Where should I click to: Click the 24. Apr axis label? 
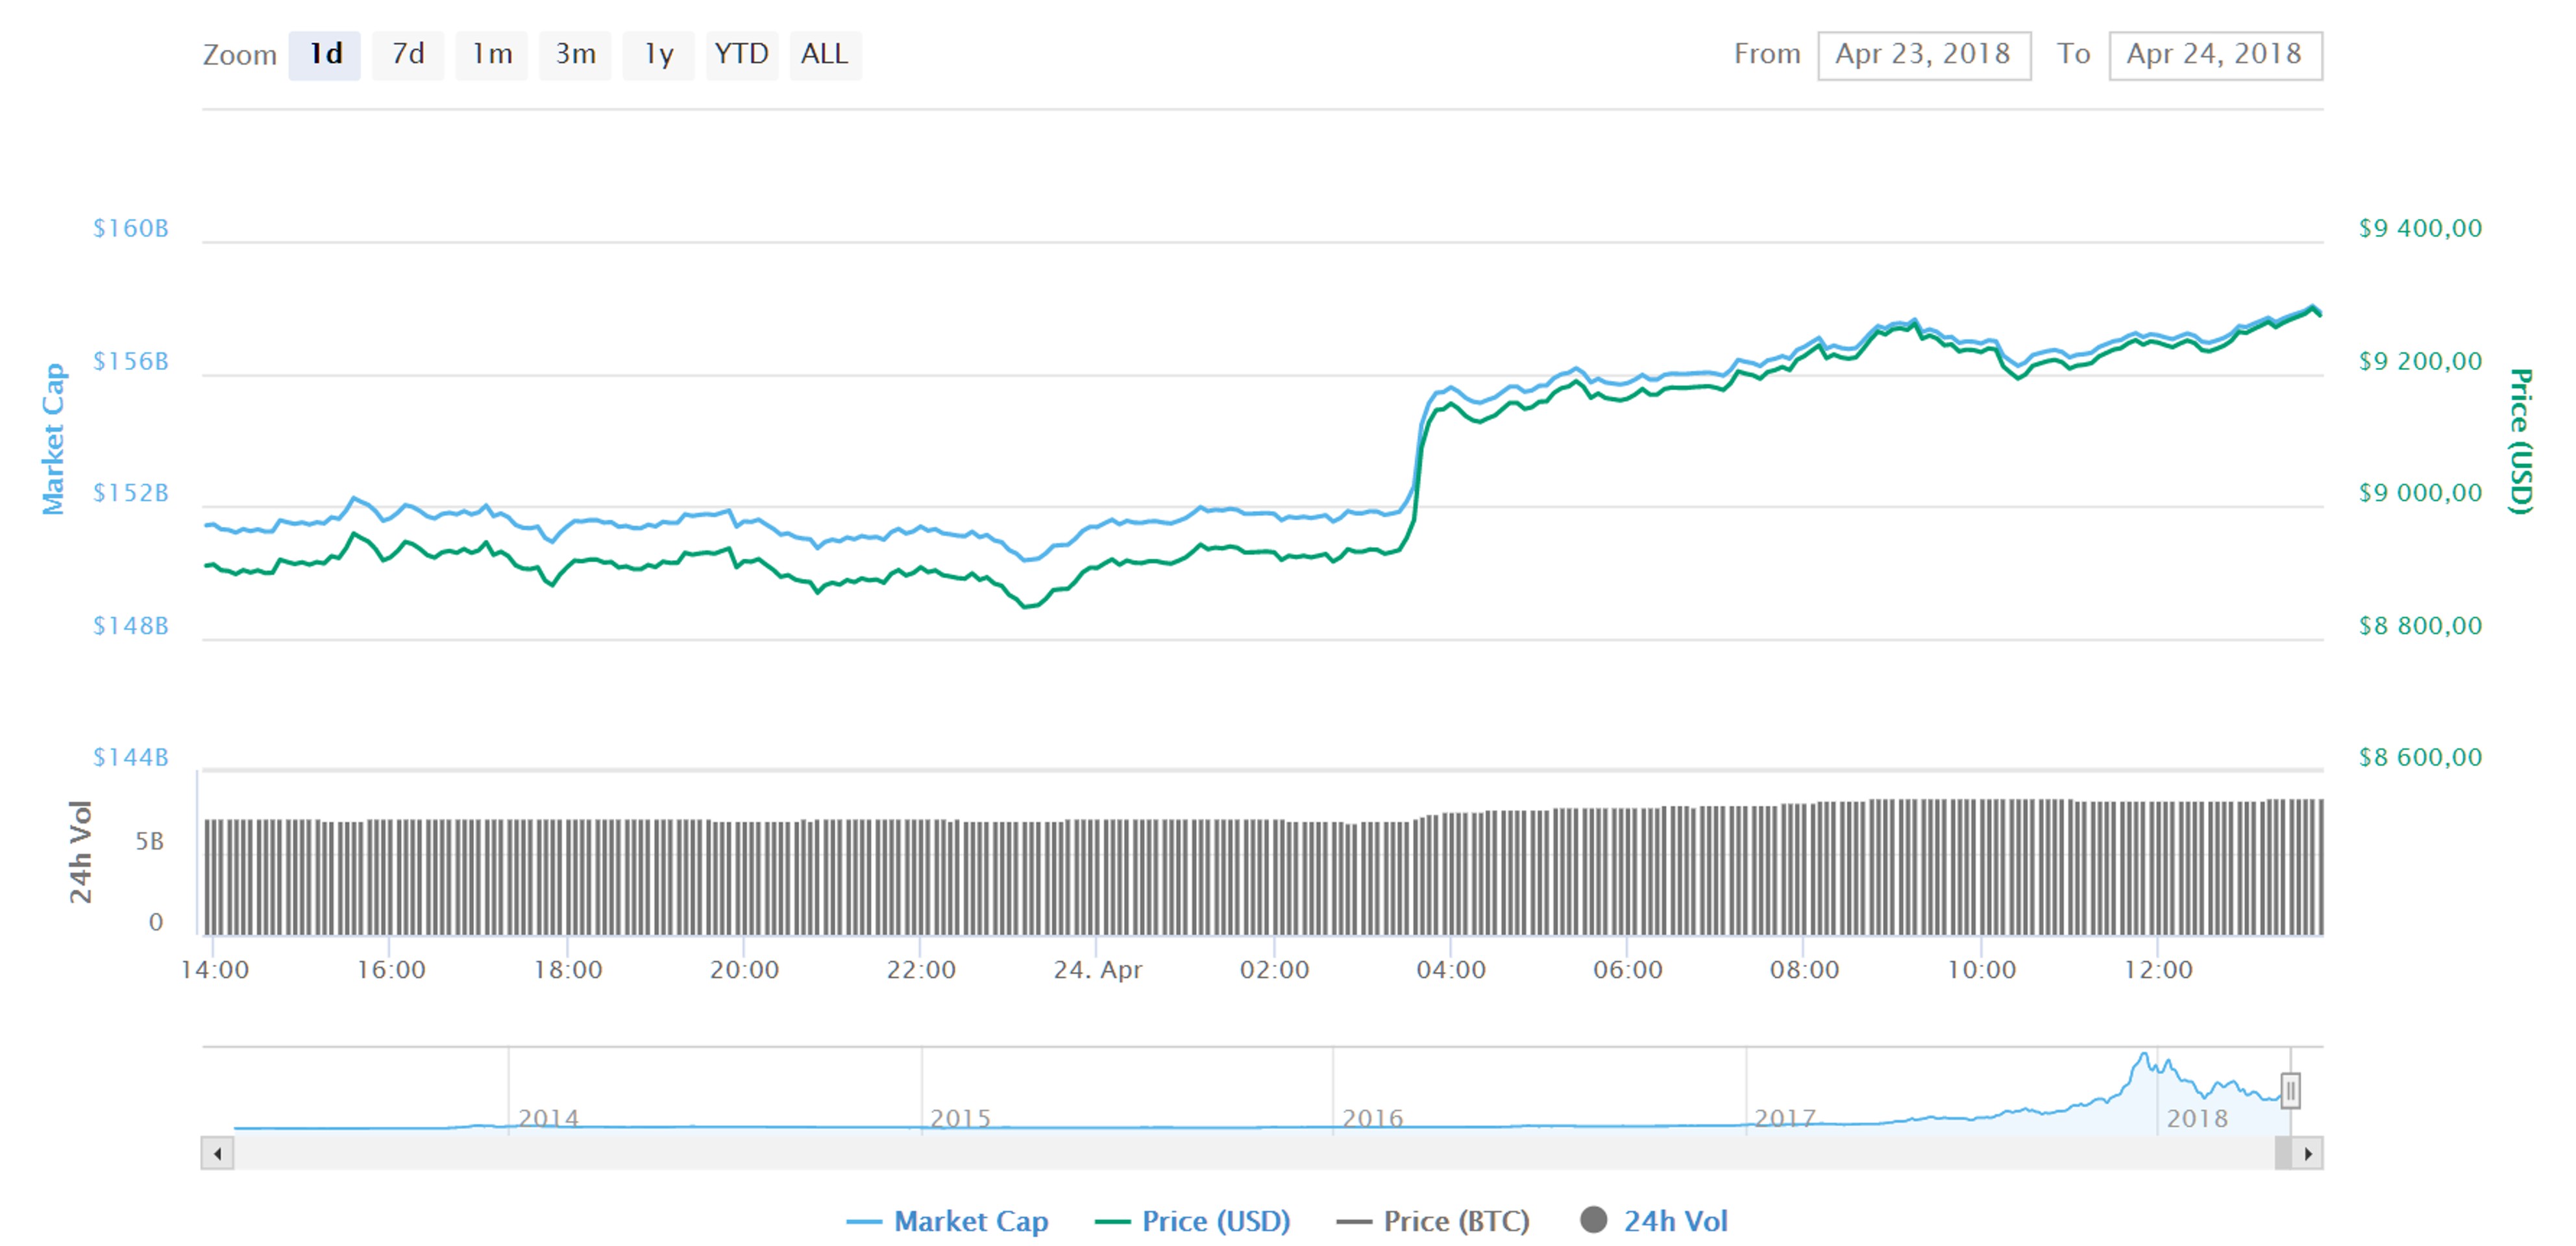point(1097,970)
